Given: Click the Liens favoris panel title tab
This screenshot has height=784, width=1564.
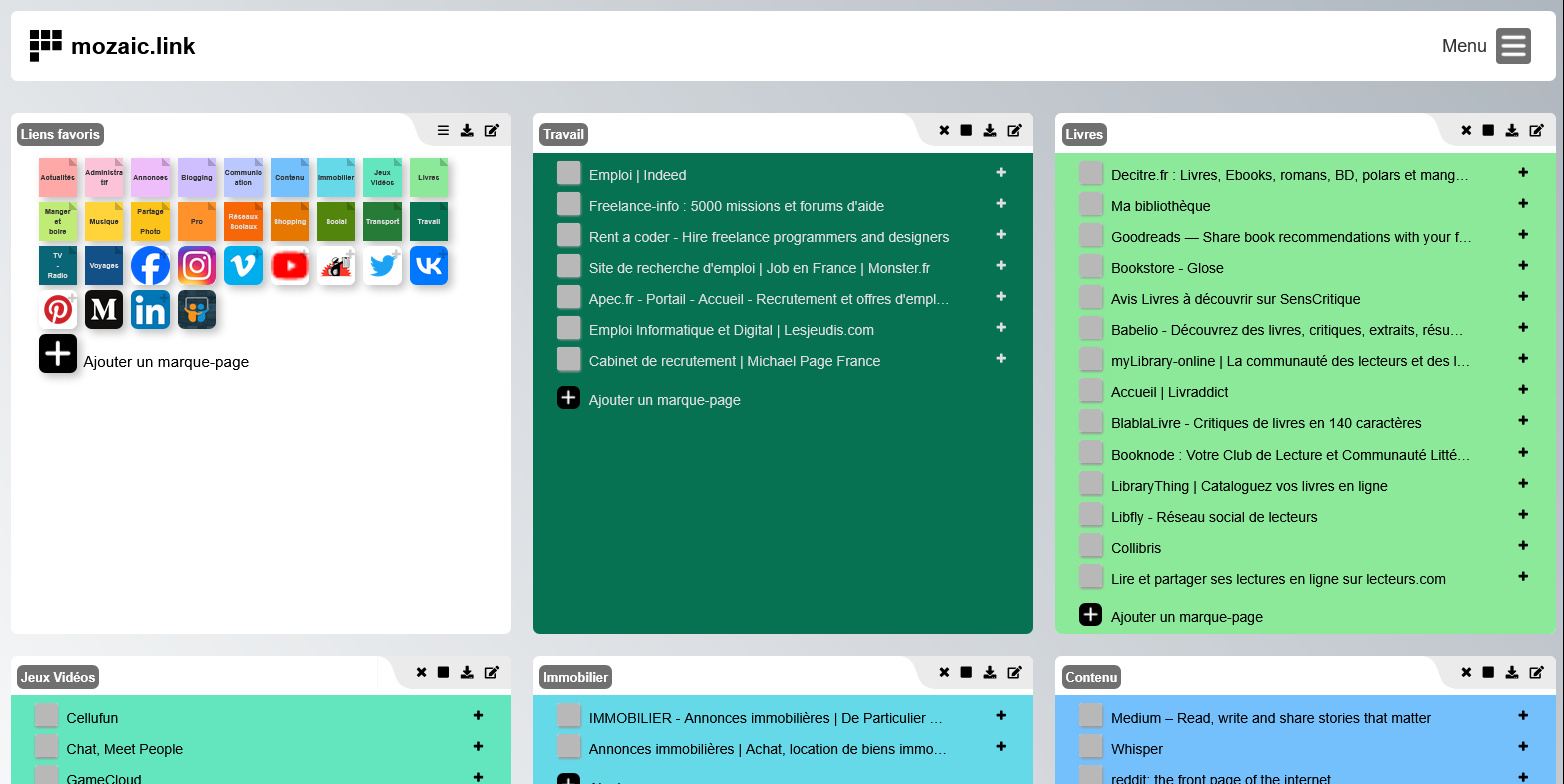Looking at the screenshot, I should 60,134.
